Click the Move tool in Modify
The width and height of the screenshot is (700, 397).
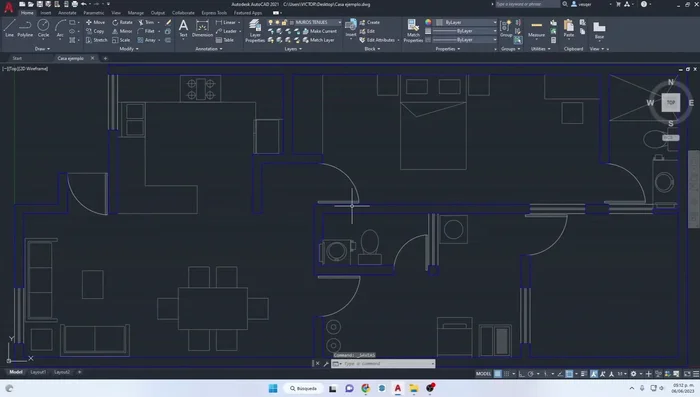(x=96, y=22)
